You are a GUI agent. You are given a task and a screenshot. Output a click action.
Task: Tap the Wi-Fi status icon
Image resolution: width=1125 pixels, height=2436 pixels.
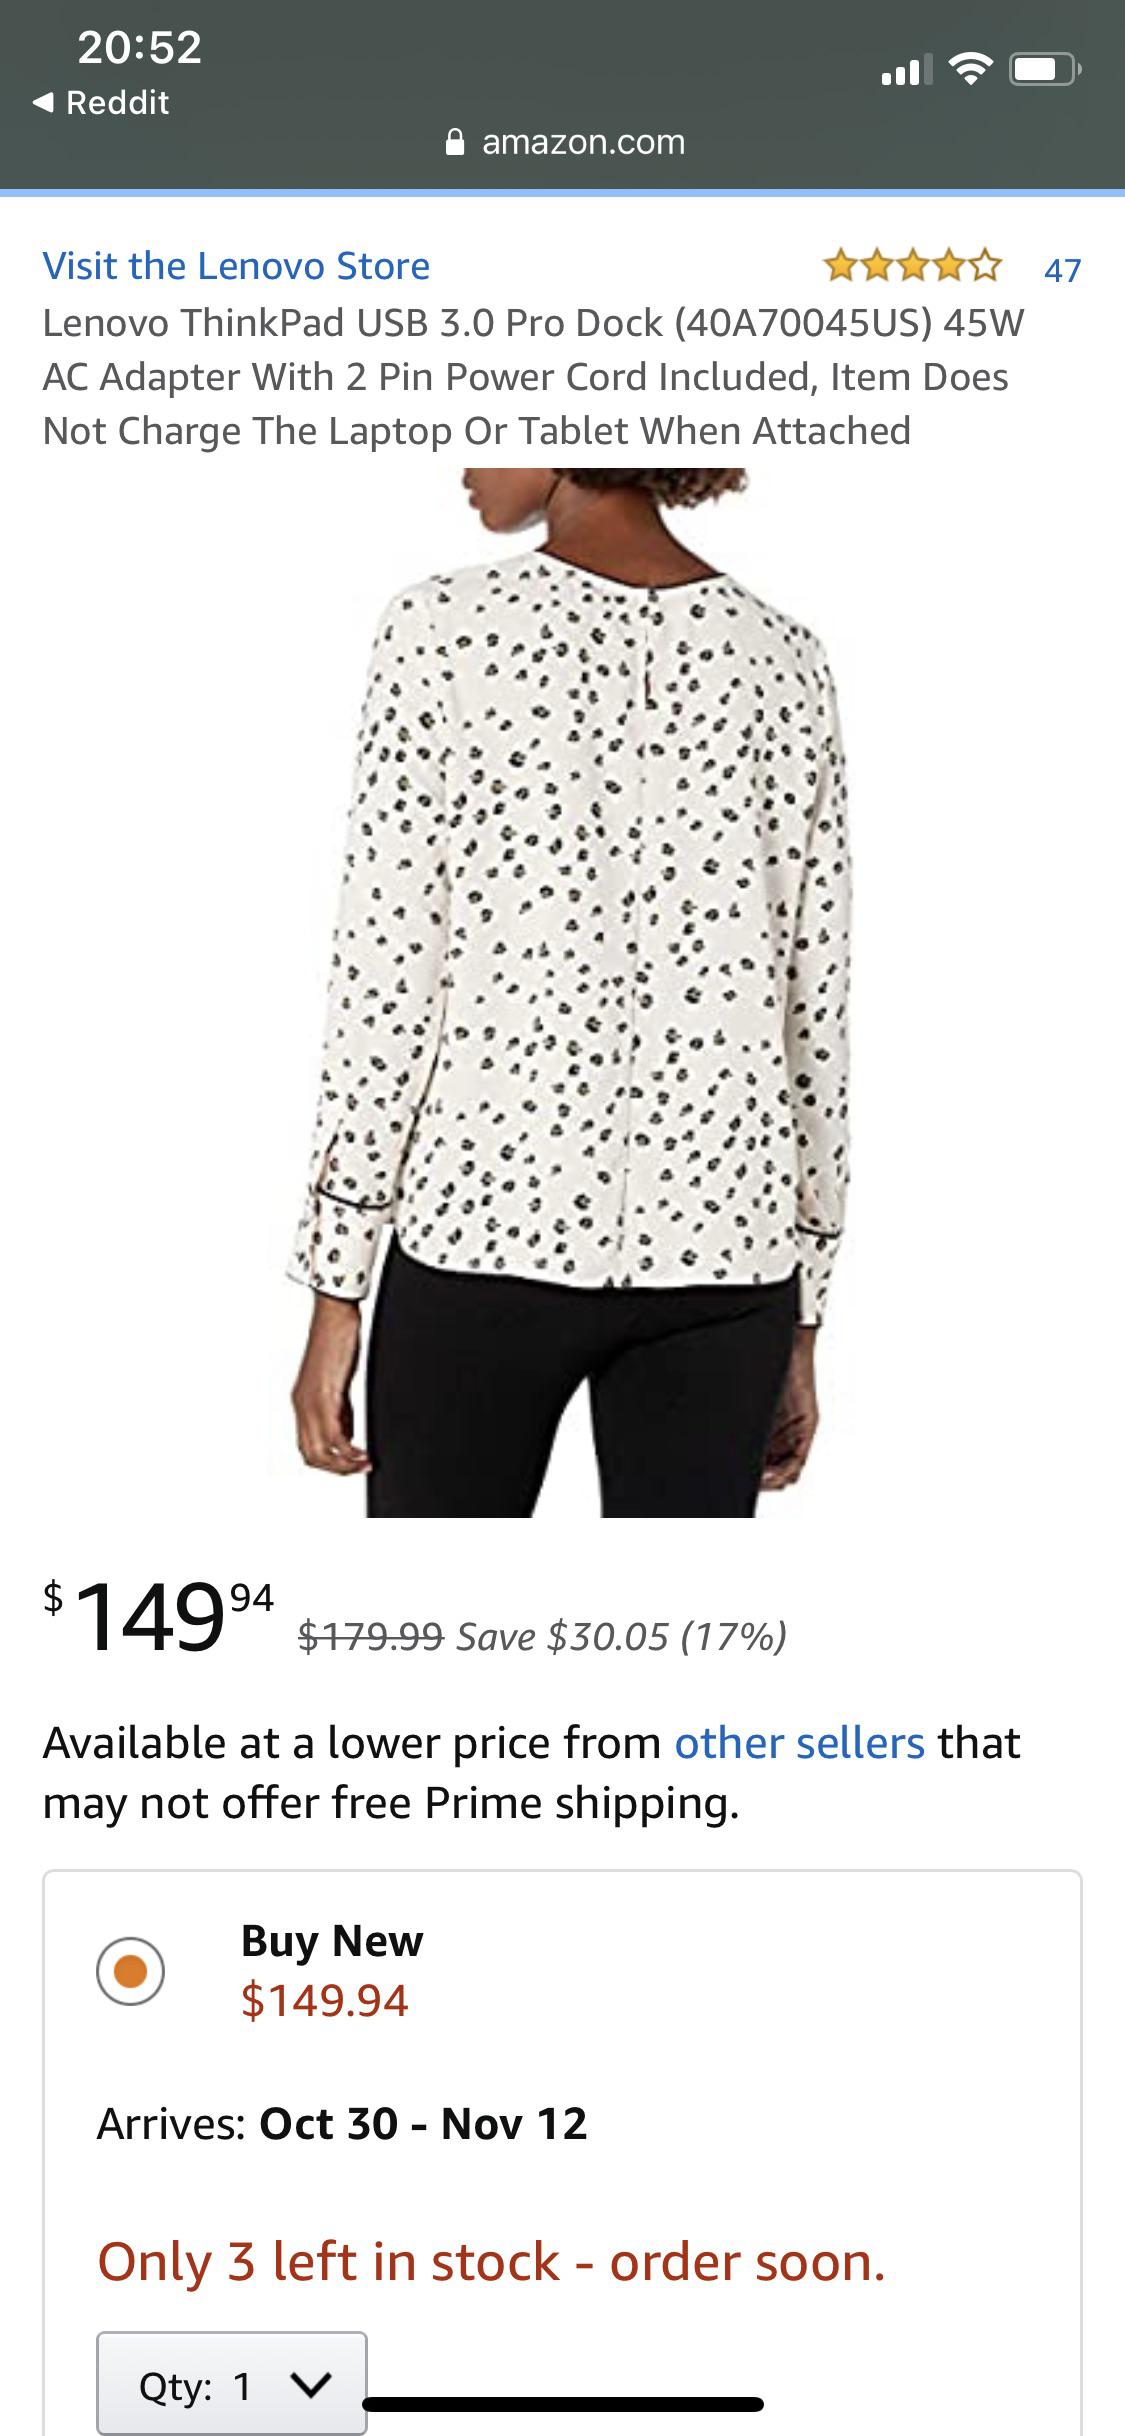[969, 69]
